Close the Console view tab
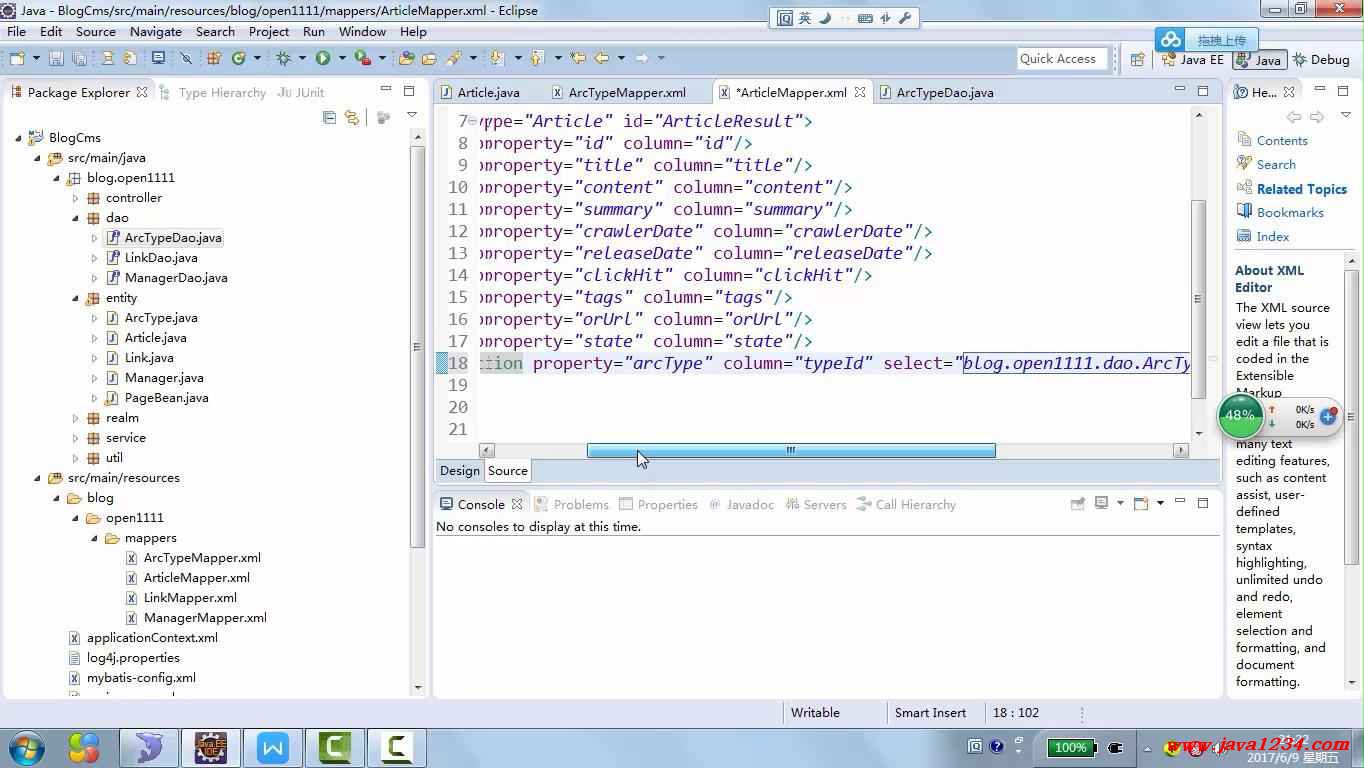 click(517, 504)
